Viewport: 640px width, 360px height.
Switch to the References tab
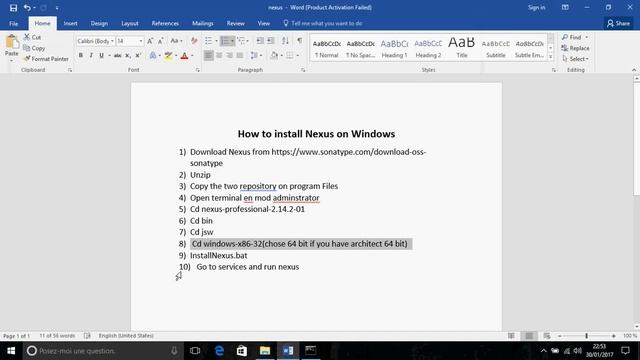(165, 24)
